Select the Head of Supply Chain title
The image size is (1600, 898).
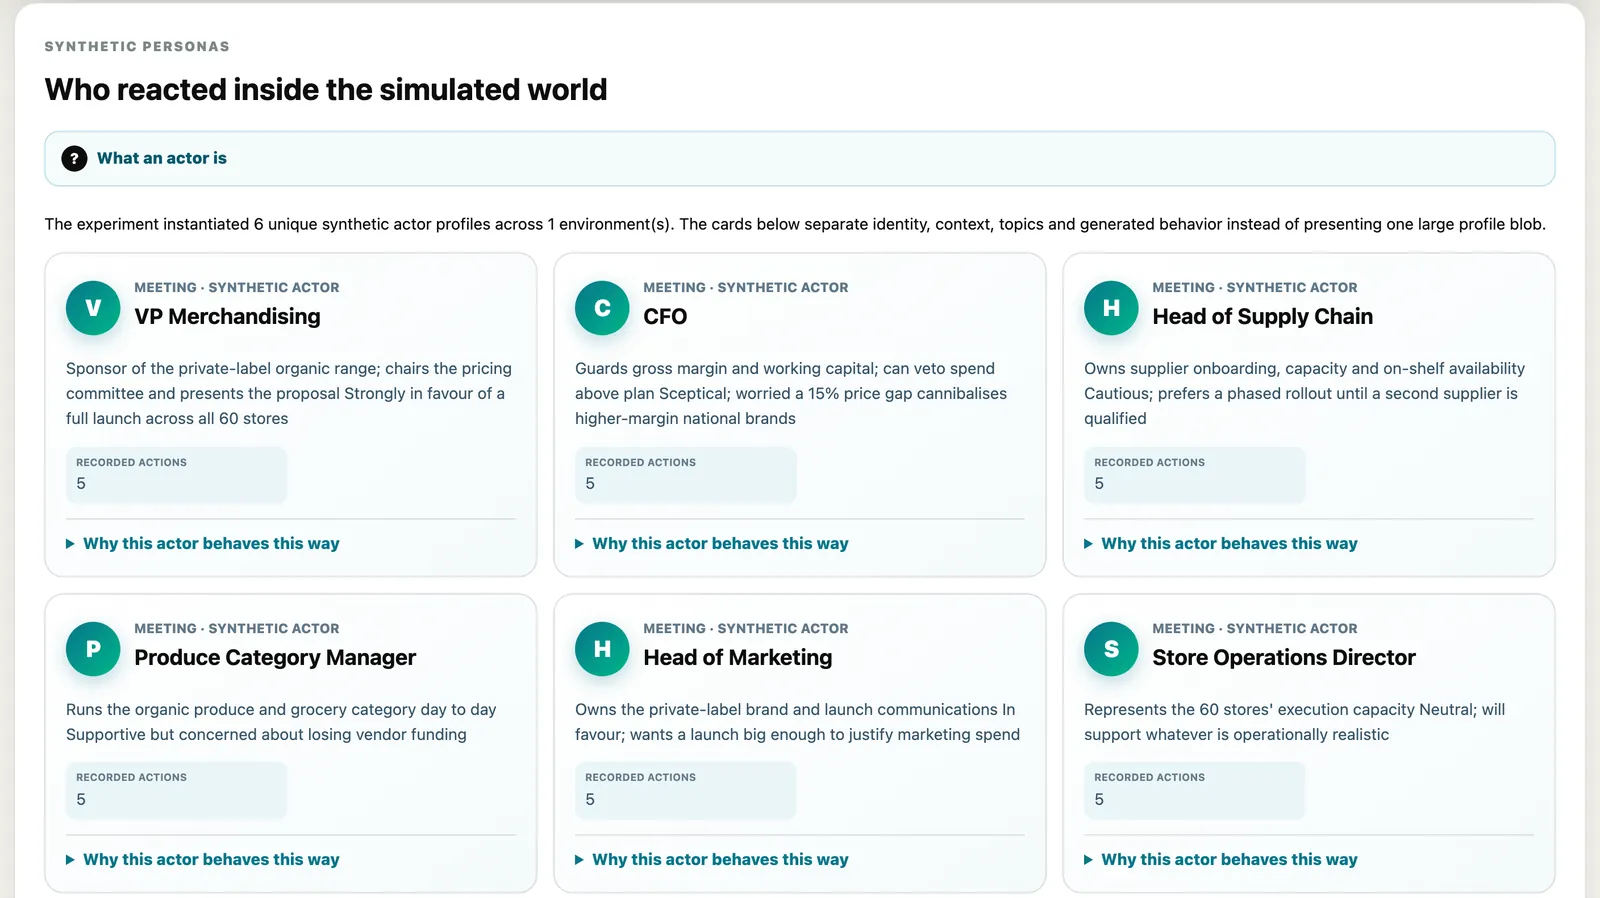coord(1263,317)
